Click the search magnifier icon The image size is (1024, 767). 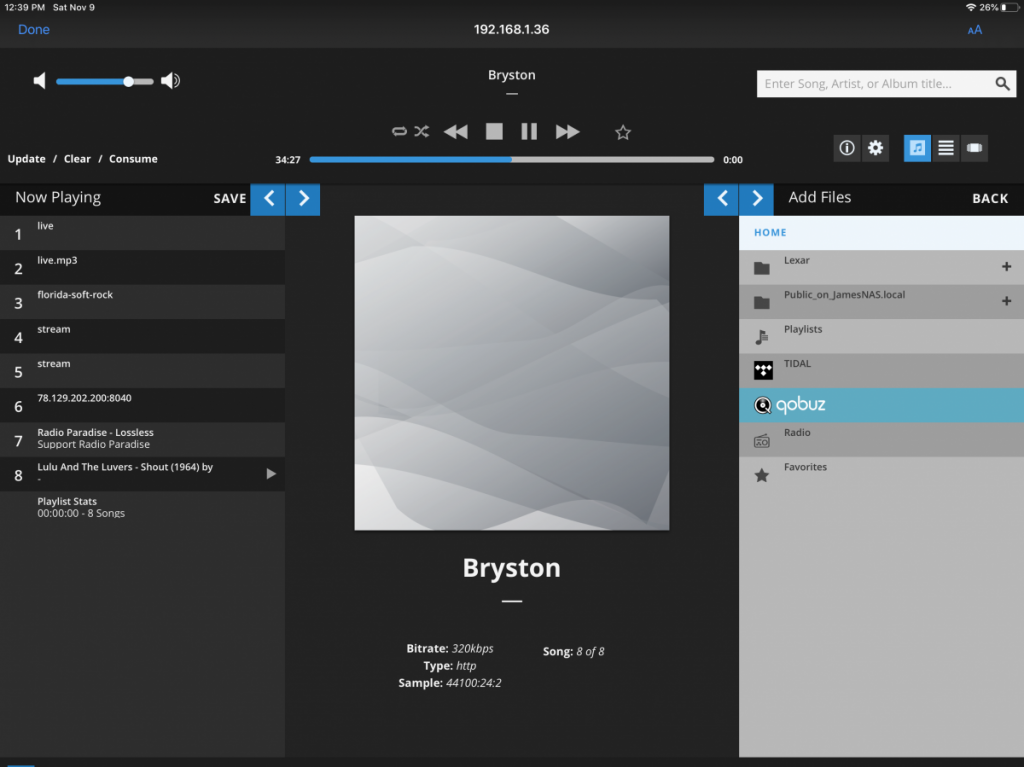pyautogui.click(x=1002, y=84)
